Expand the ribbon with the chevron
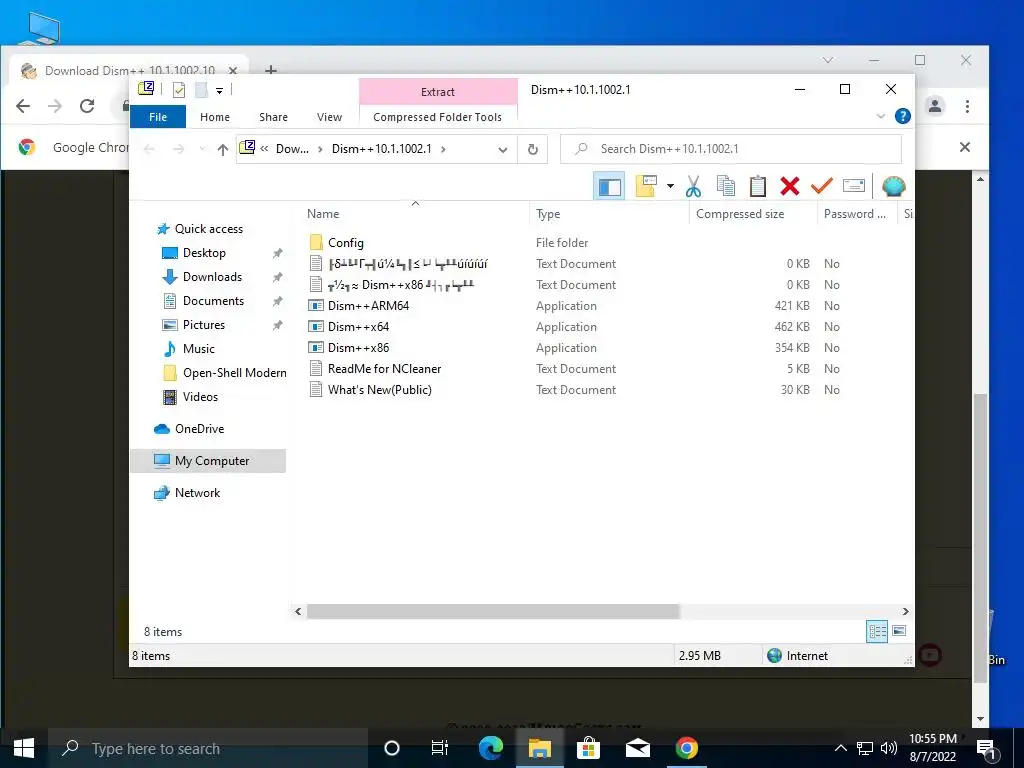 pyautogui.click(x=880, y=116)
